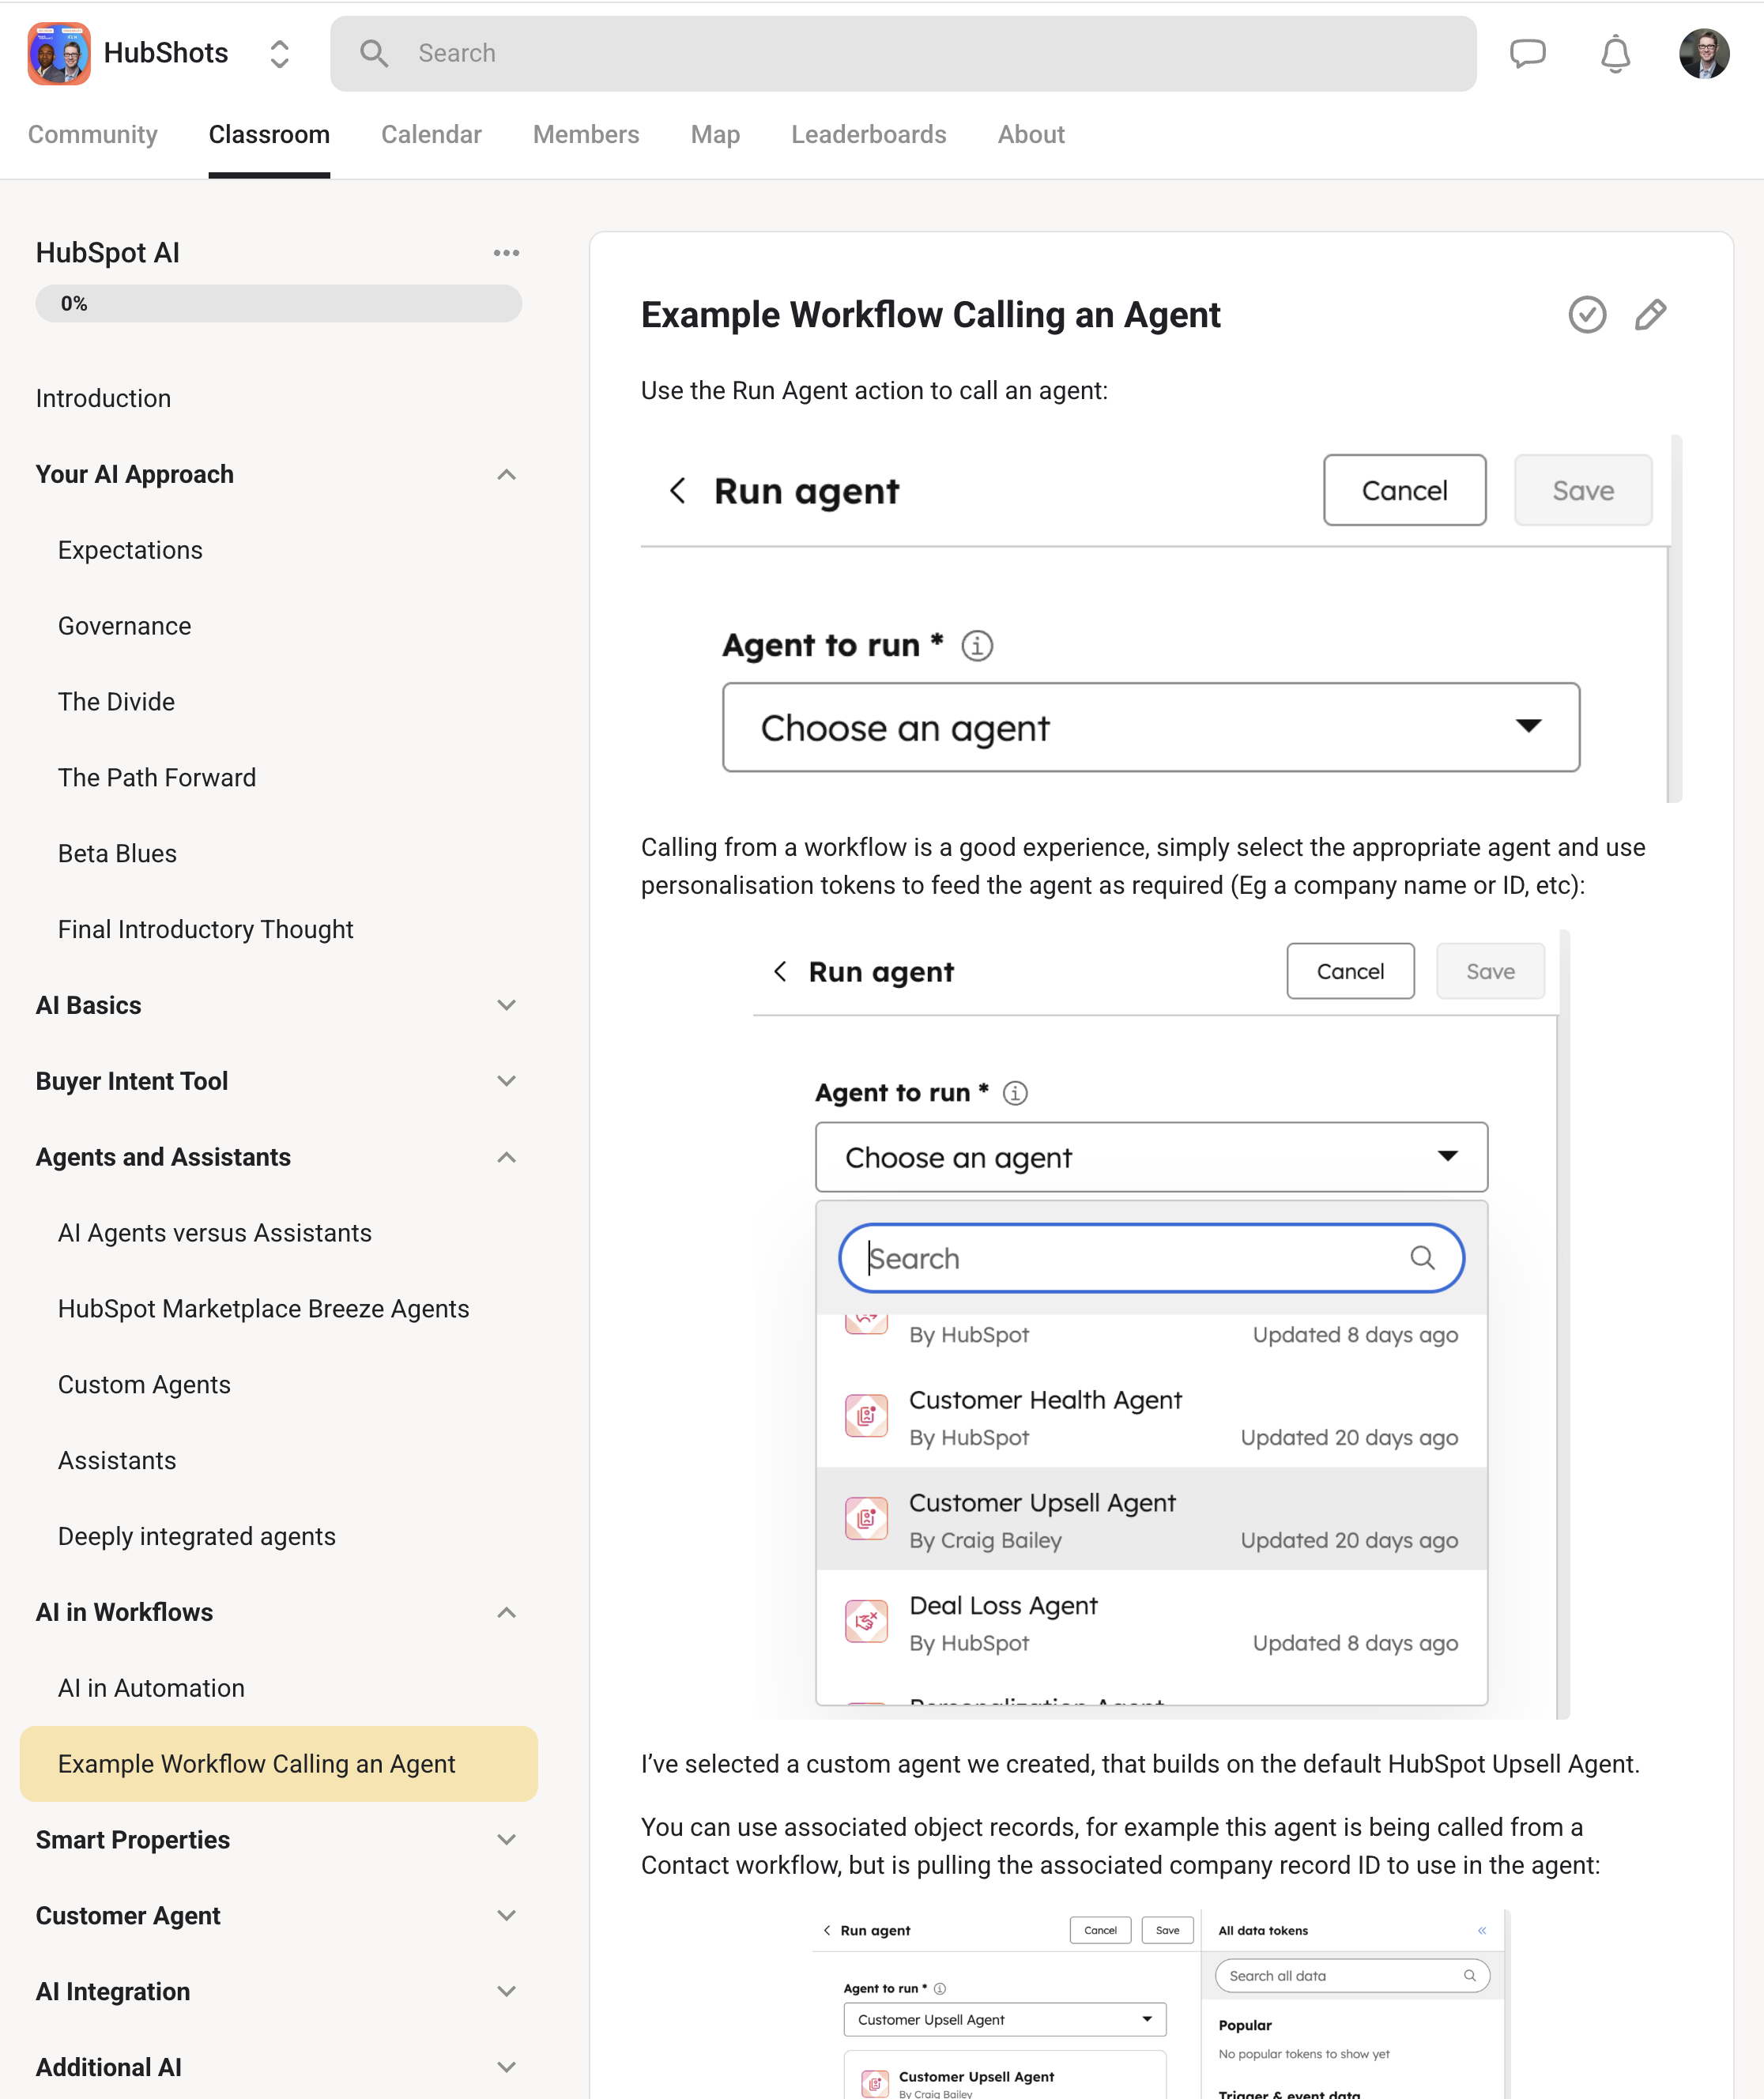Collapse the Your AI Approach section
1764x2099 pixels.
[506, 474]
